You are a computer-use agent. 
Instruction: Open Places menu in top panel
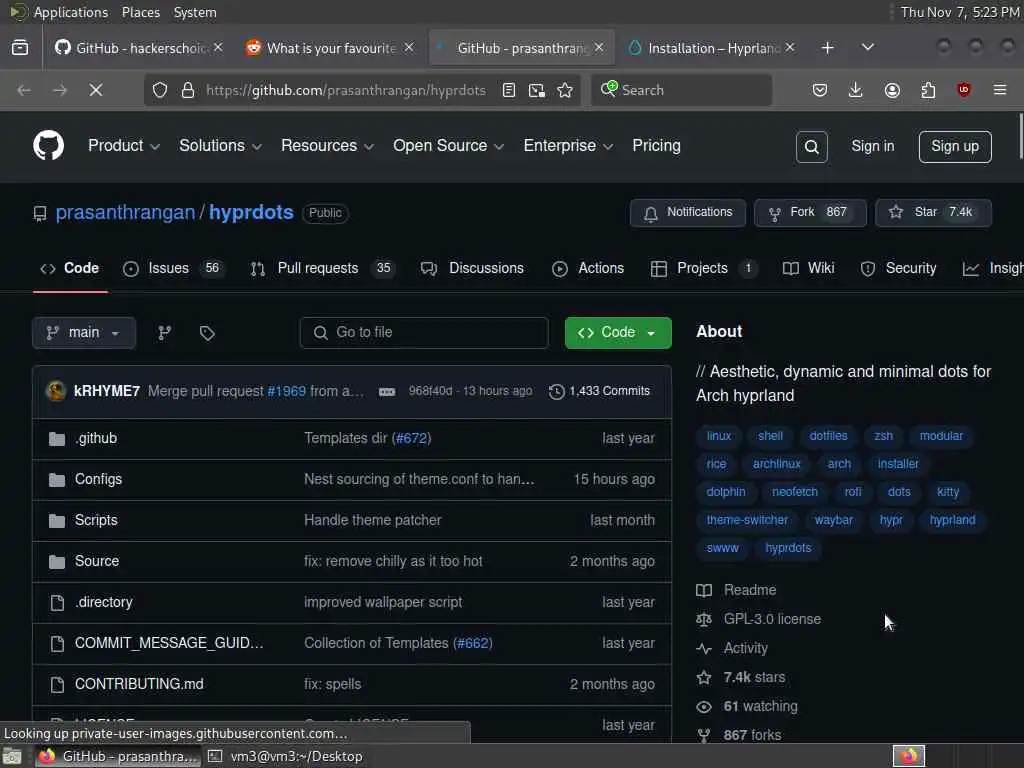click(140, 12)
